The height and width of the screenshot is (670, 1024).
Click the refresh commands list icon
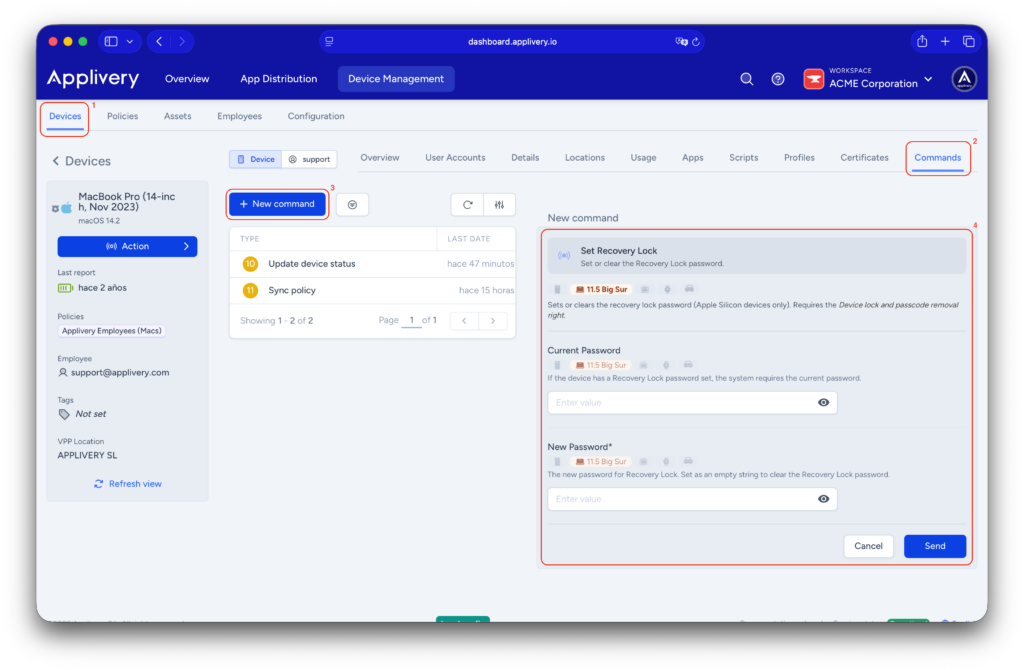(x=467, y=204)
